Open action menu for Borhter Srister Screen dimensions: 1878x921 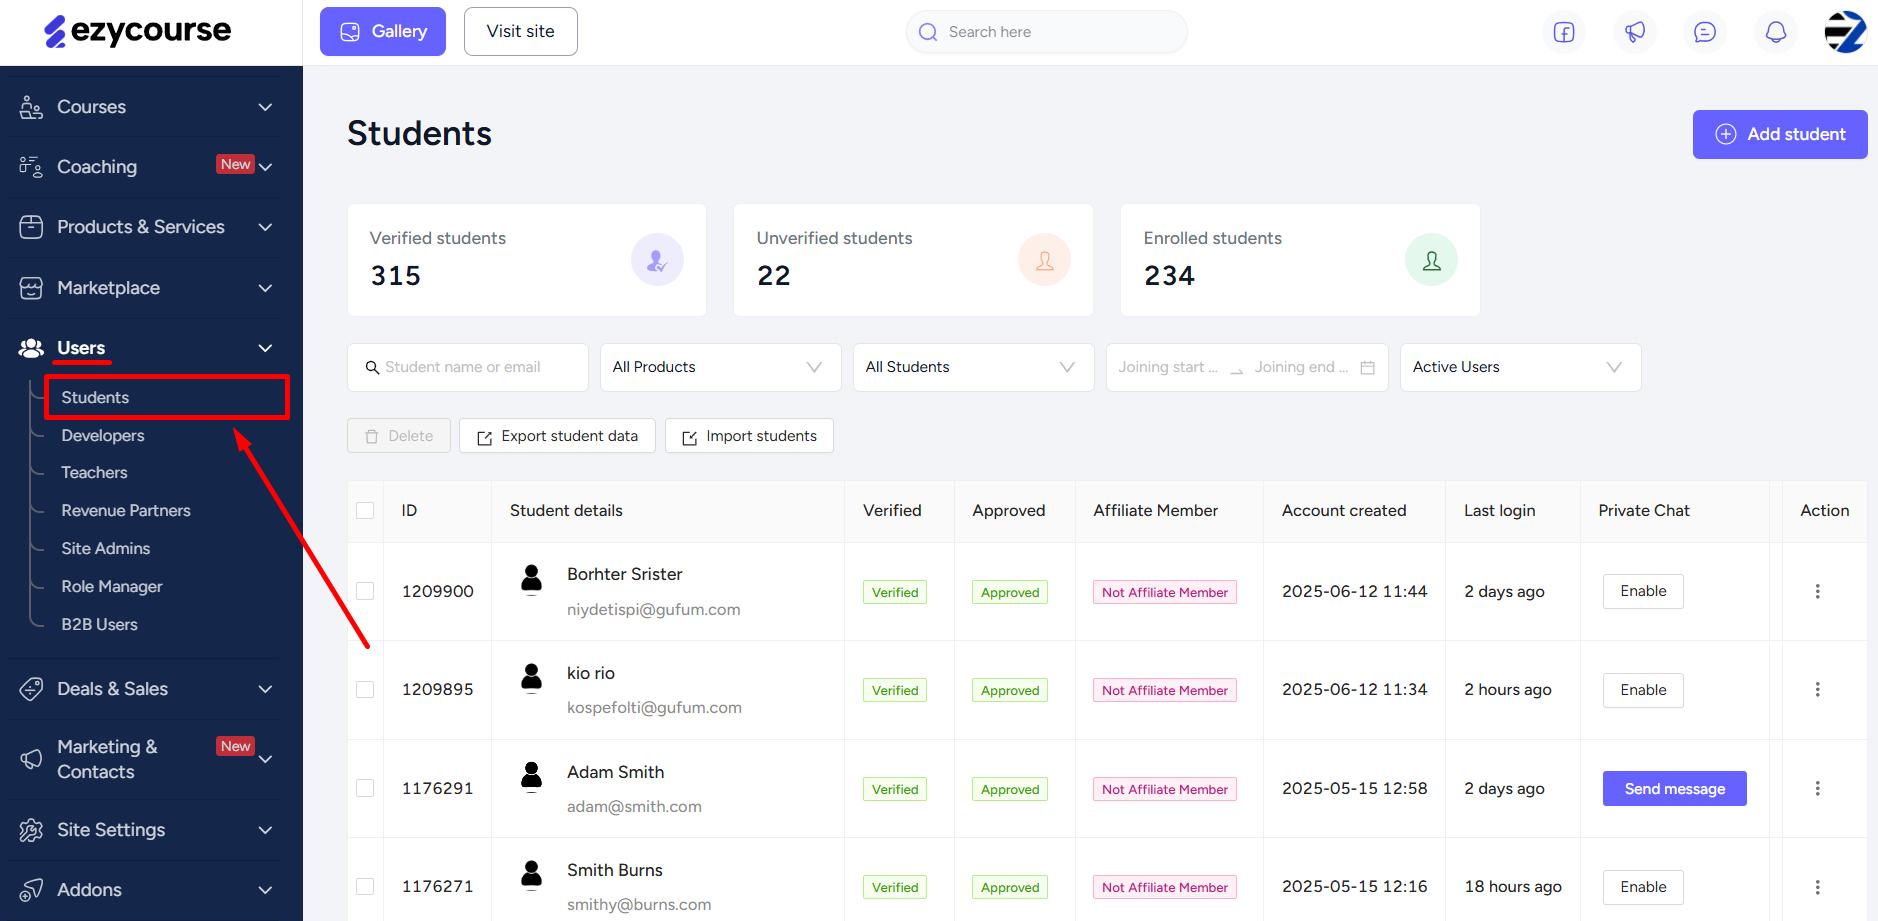pos(1817,591)
